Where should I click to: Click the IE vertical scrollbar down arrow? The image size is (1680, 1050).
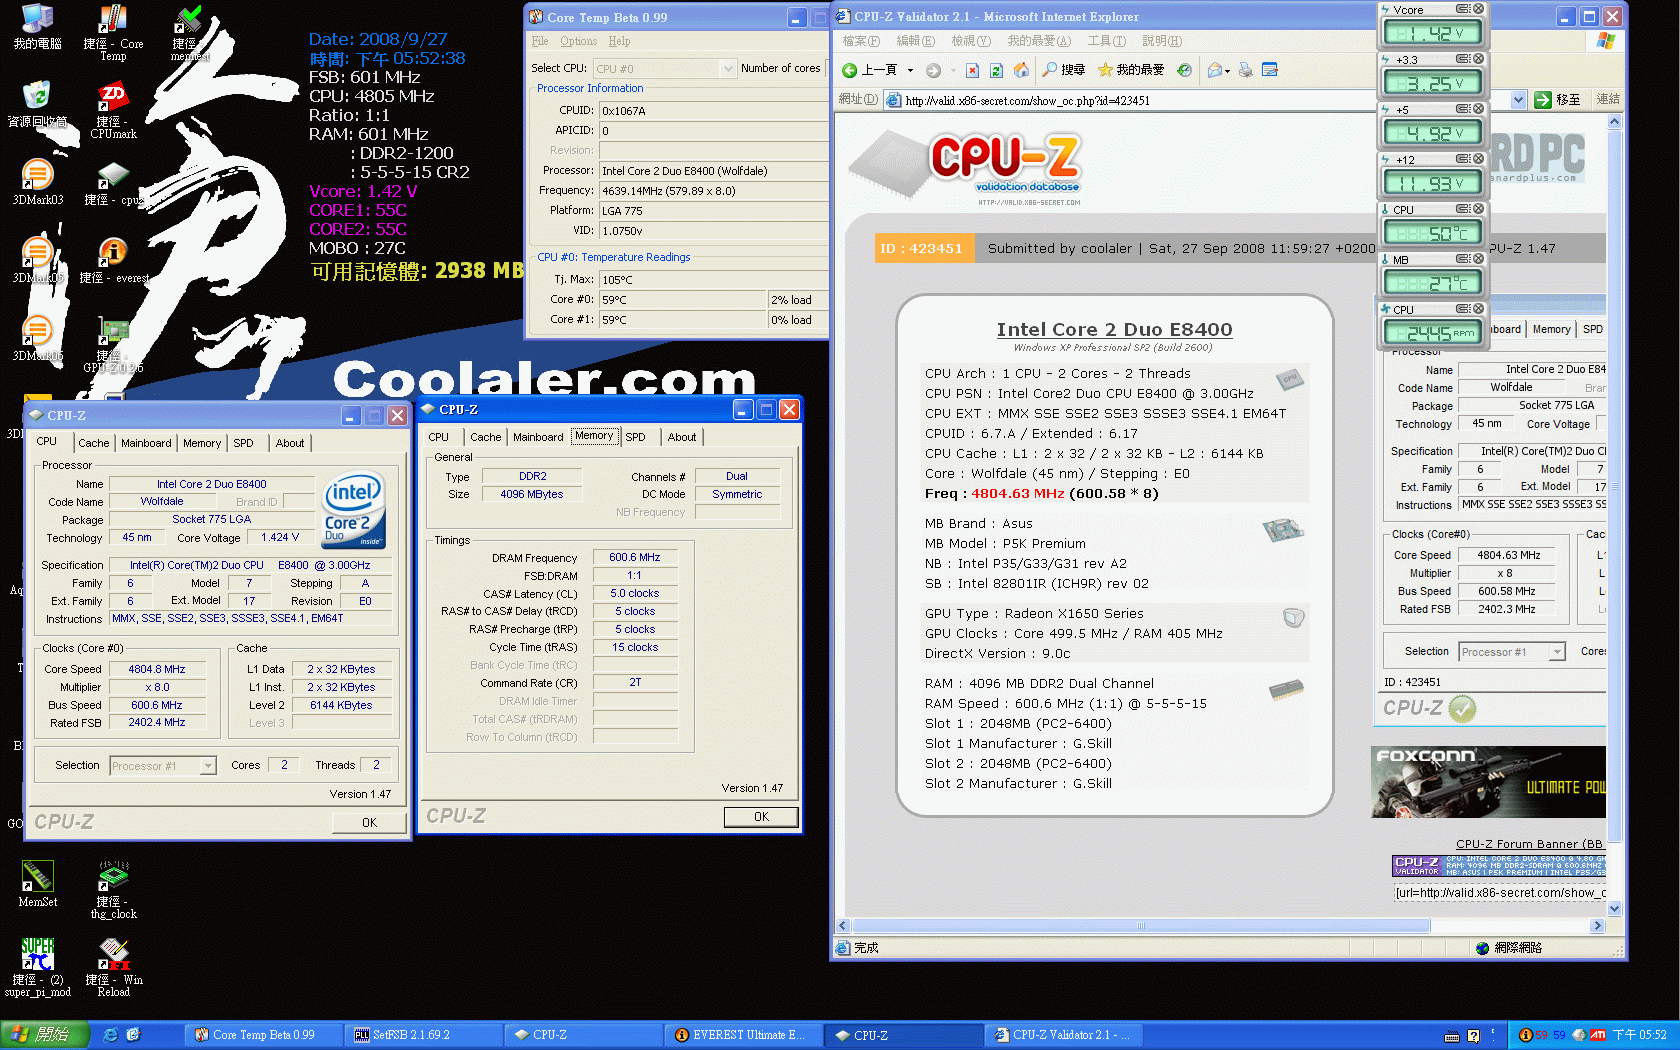1615,909
